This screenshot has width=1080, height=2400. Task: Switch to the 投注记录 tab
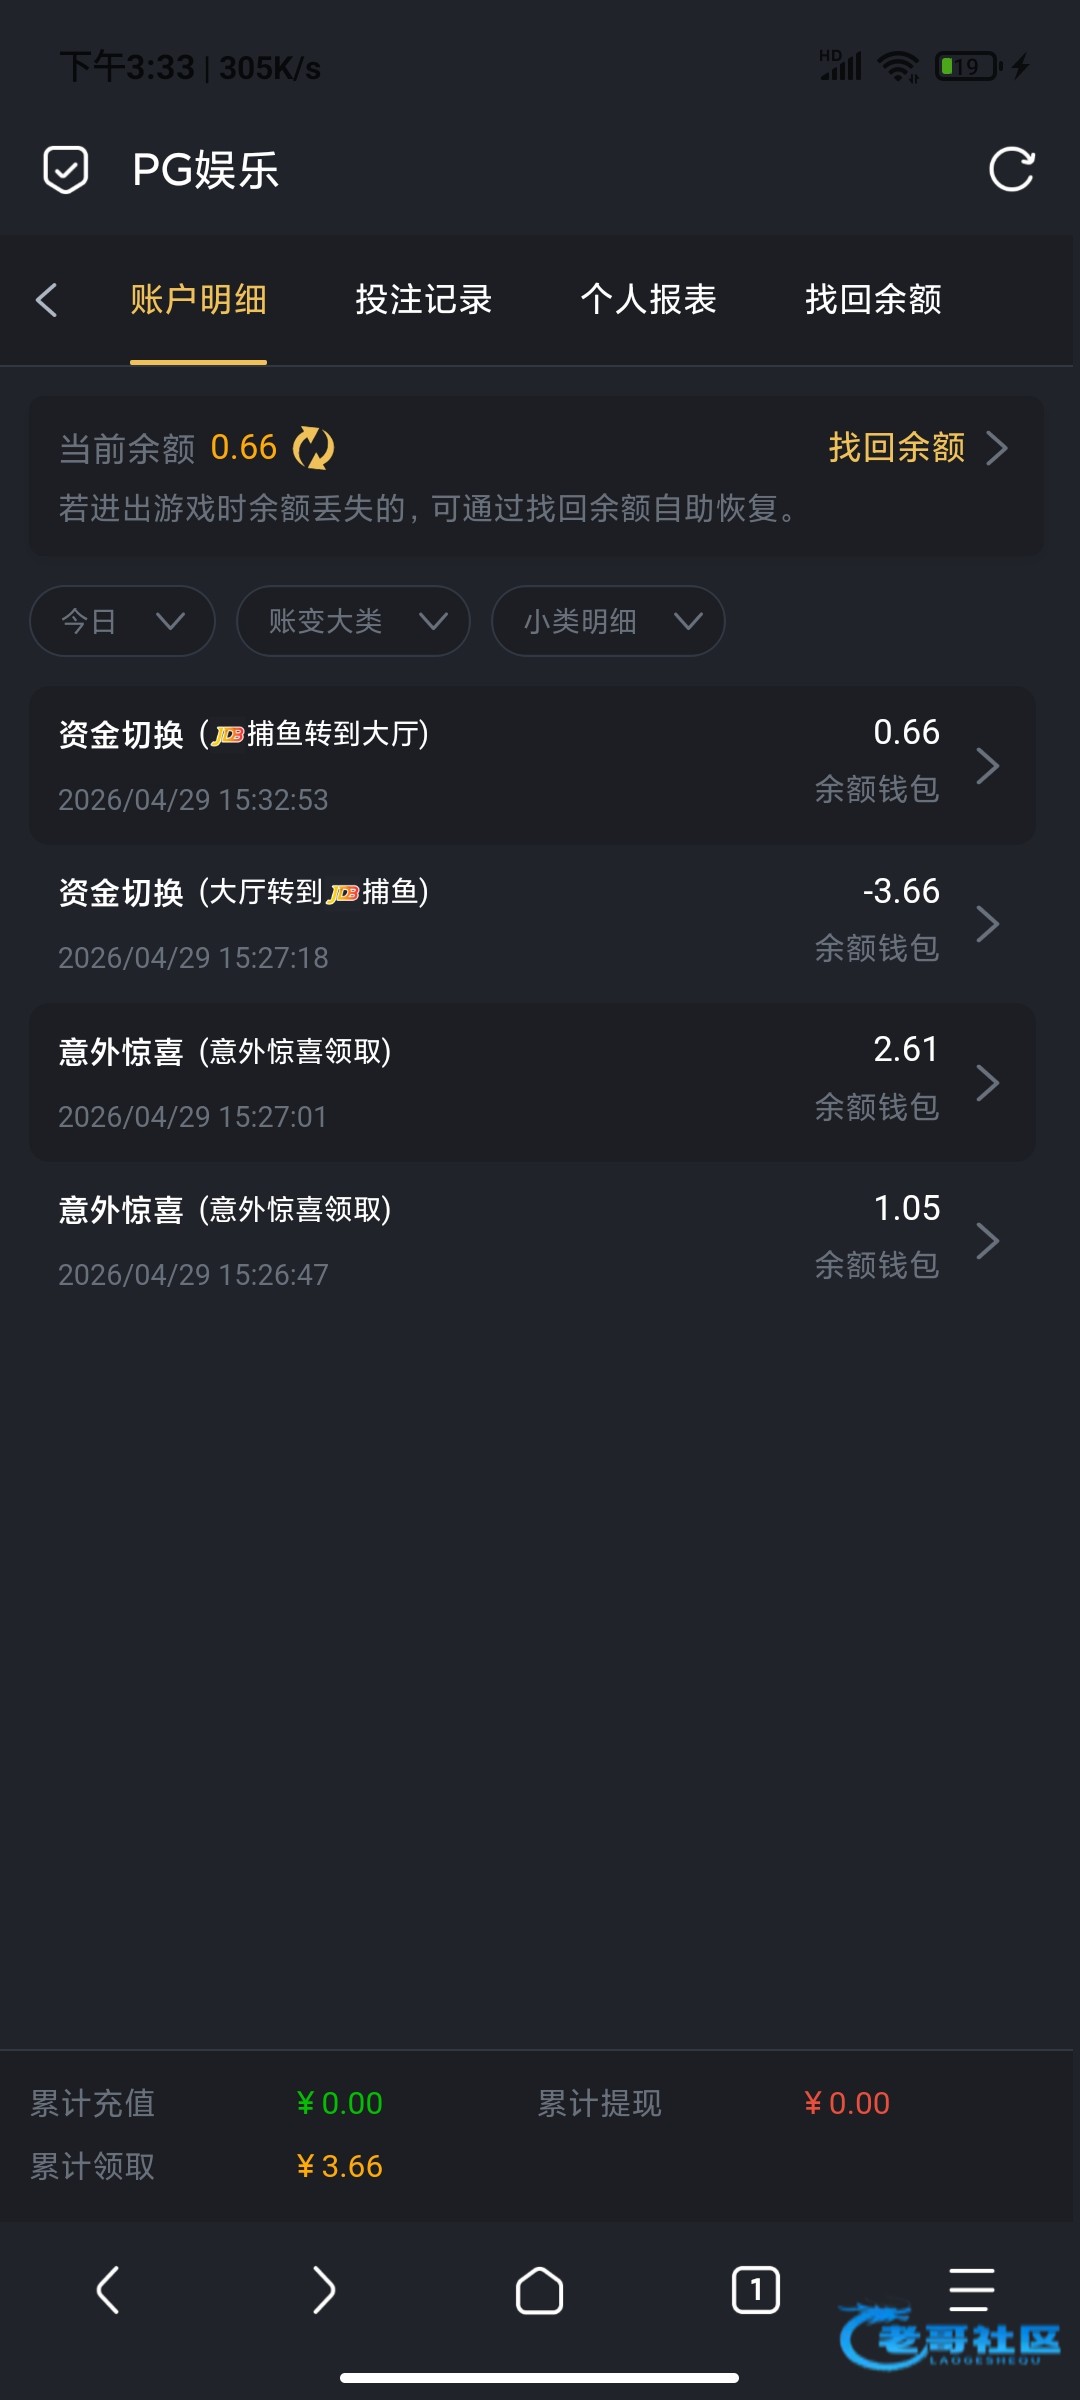[x=424, y=300]
